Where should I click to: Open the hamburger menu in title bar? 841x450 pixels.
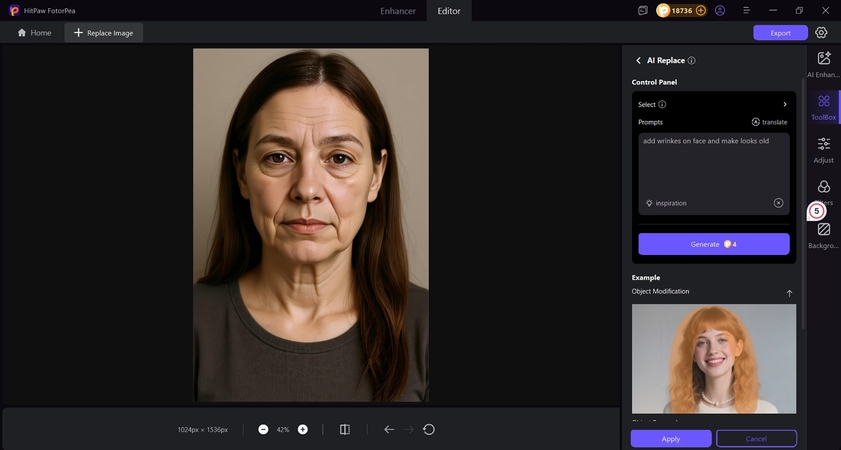(x=744, y=10)
